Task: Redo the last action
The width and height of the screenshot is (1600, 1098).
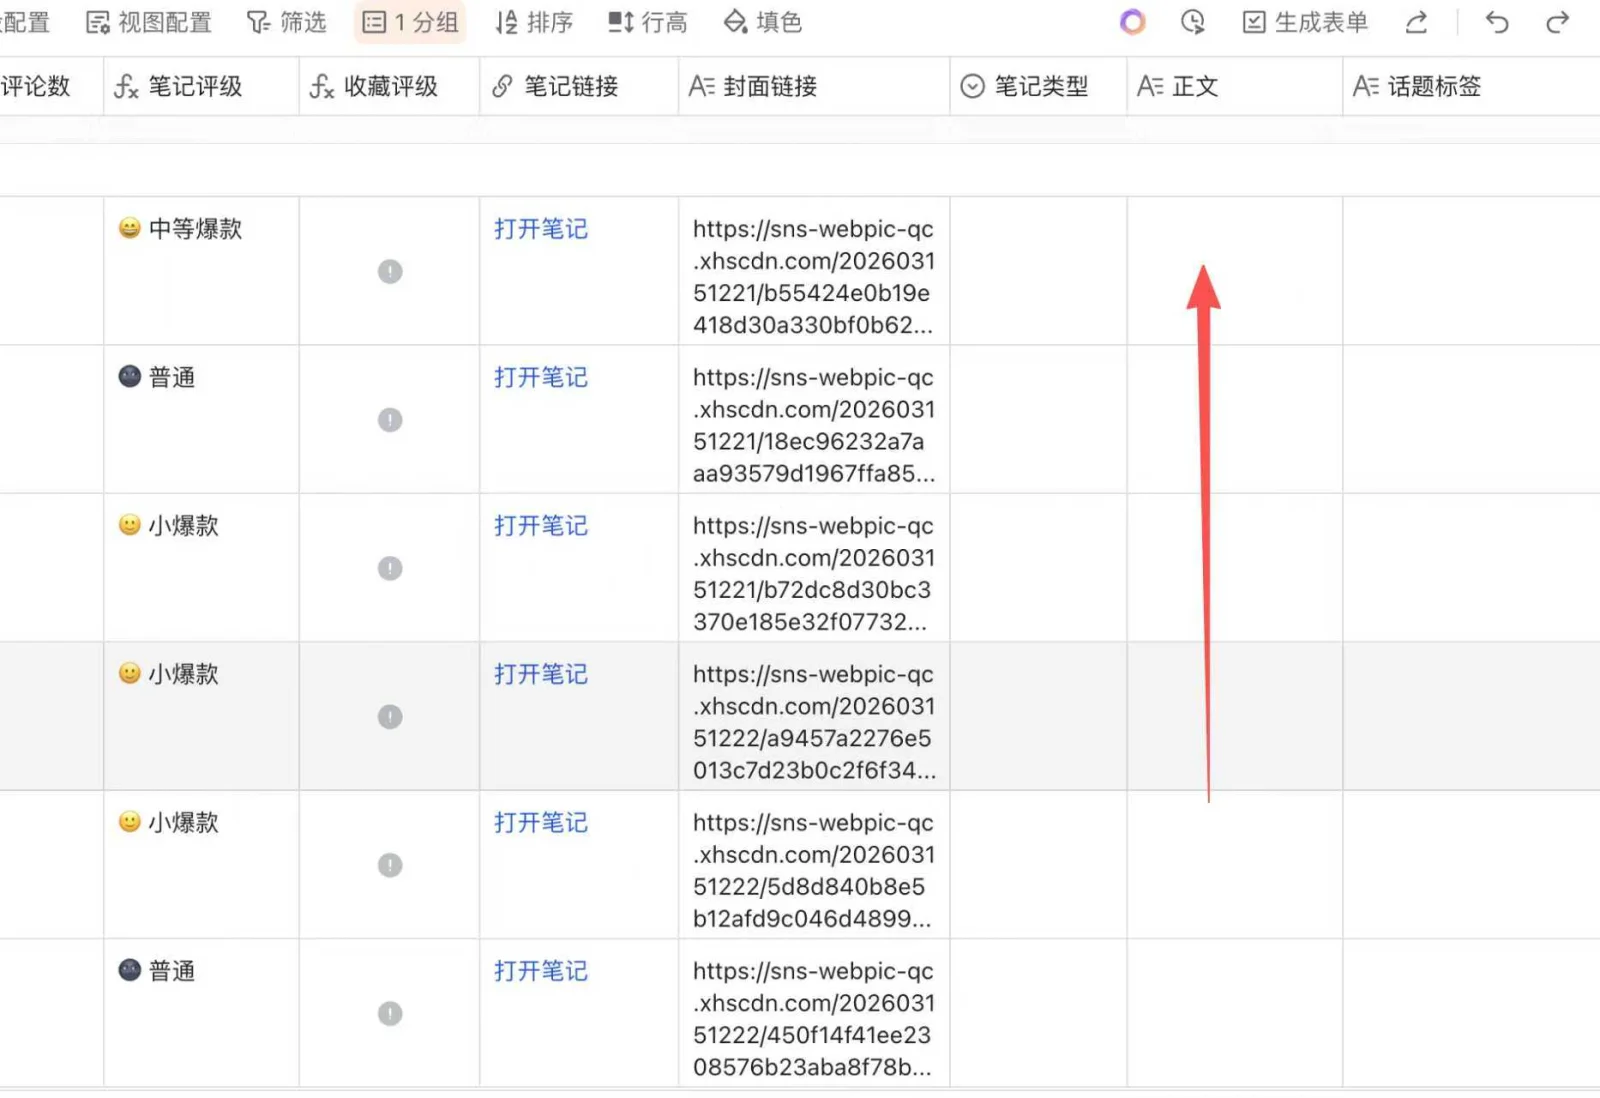Action: pyautogui.click(x=1557, y=22)
